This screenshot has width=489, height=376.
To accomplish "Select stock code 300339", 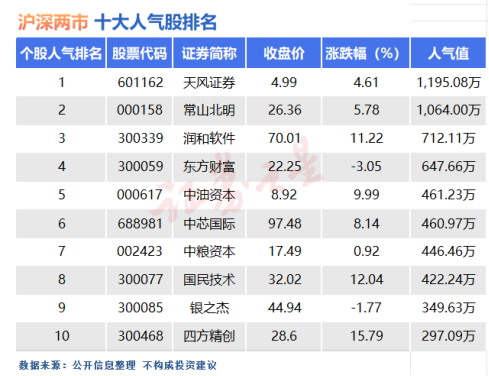I will point(140,138).
